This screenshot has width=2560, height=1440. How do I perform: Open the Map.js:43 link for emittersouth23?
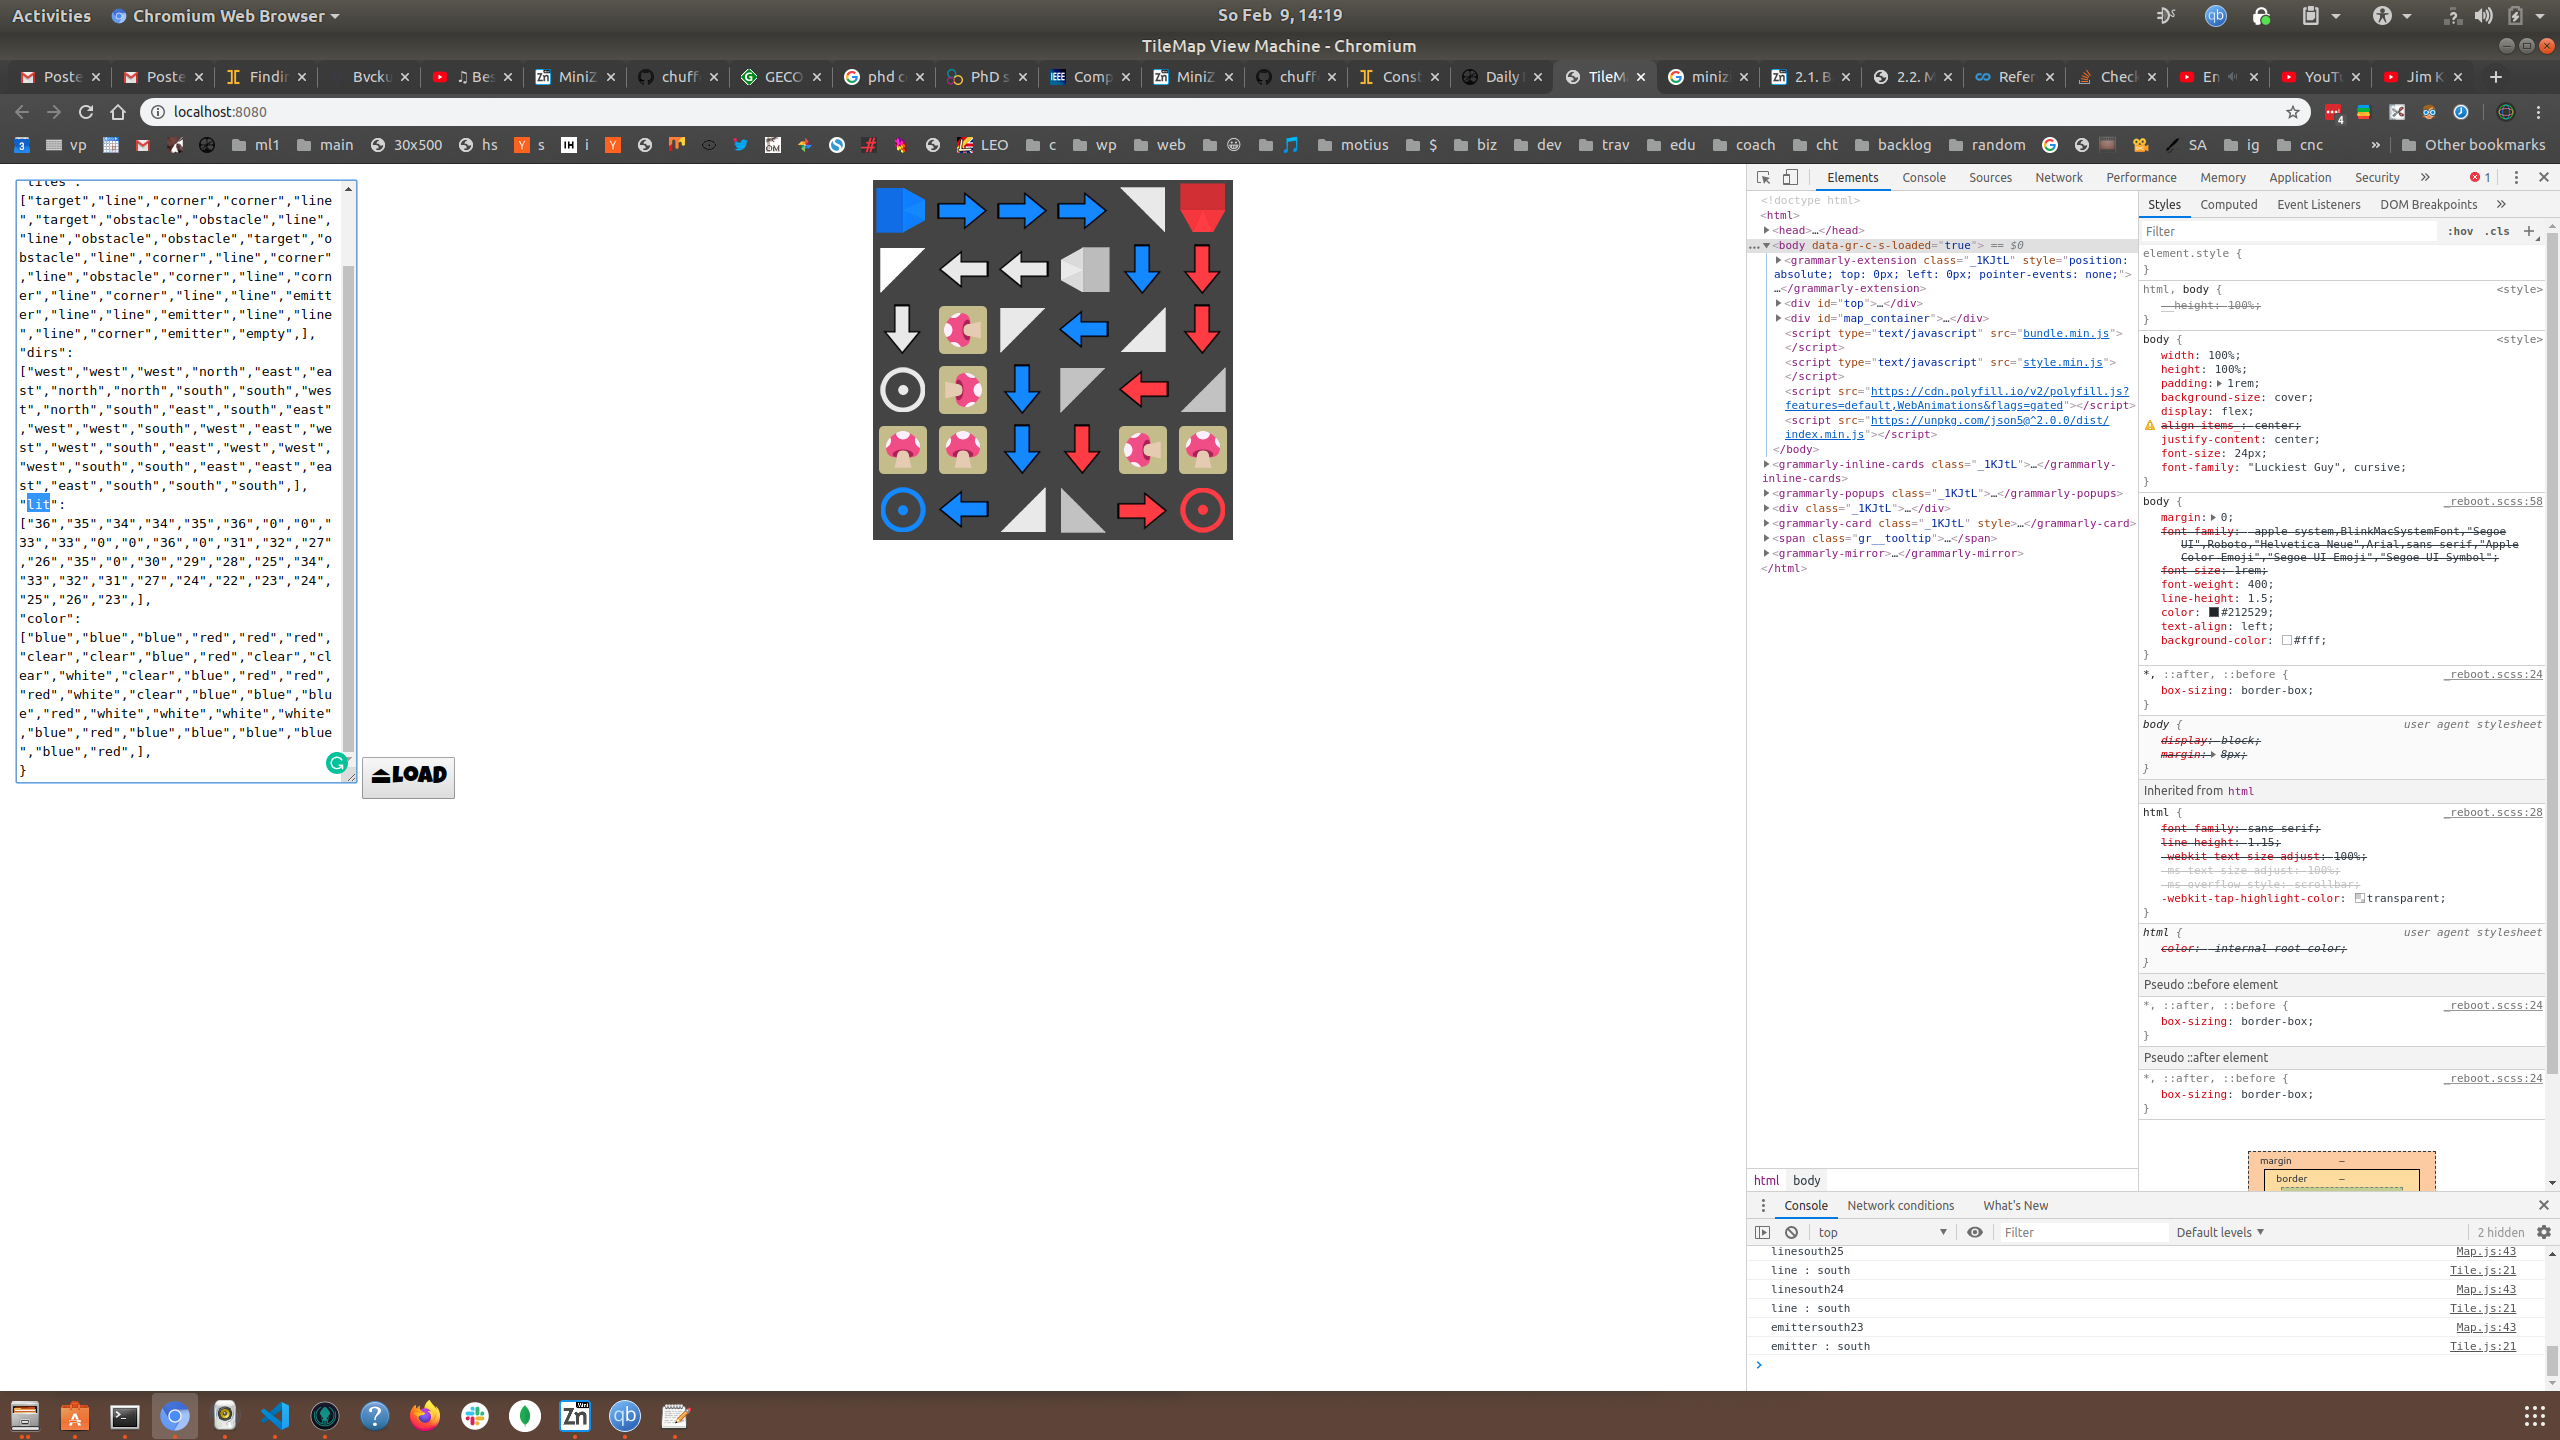2486,1327
